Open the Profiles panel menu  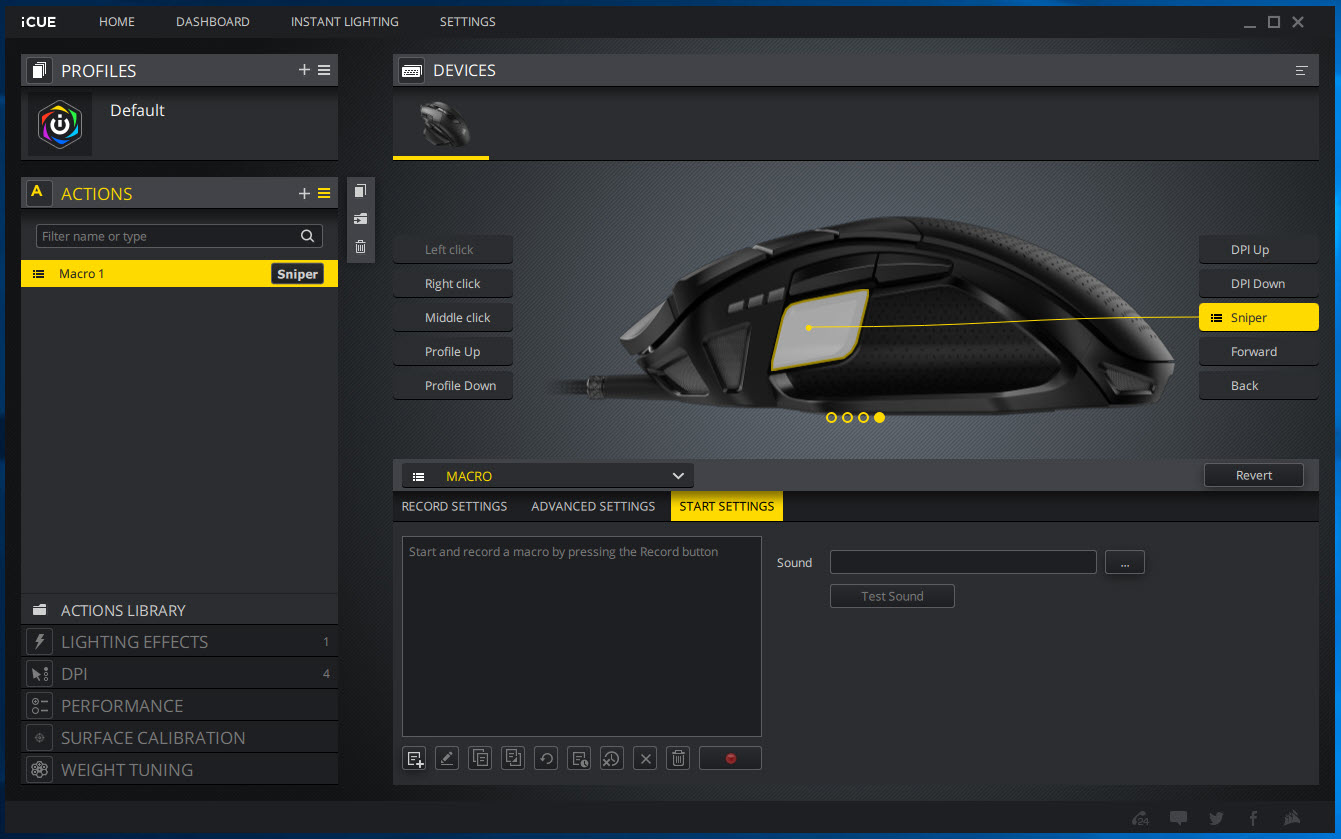click(x=324, y=70)
